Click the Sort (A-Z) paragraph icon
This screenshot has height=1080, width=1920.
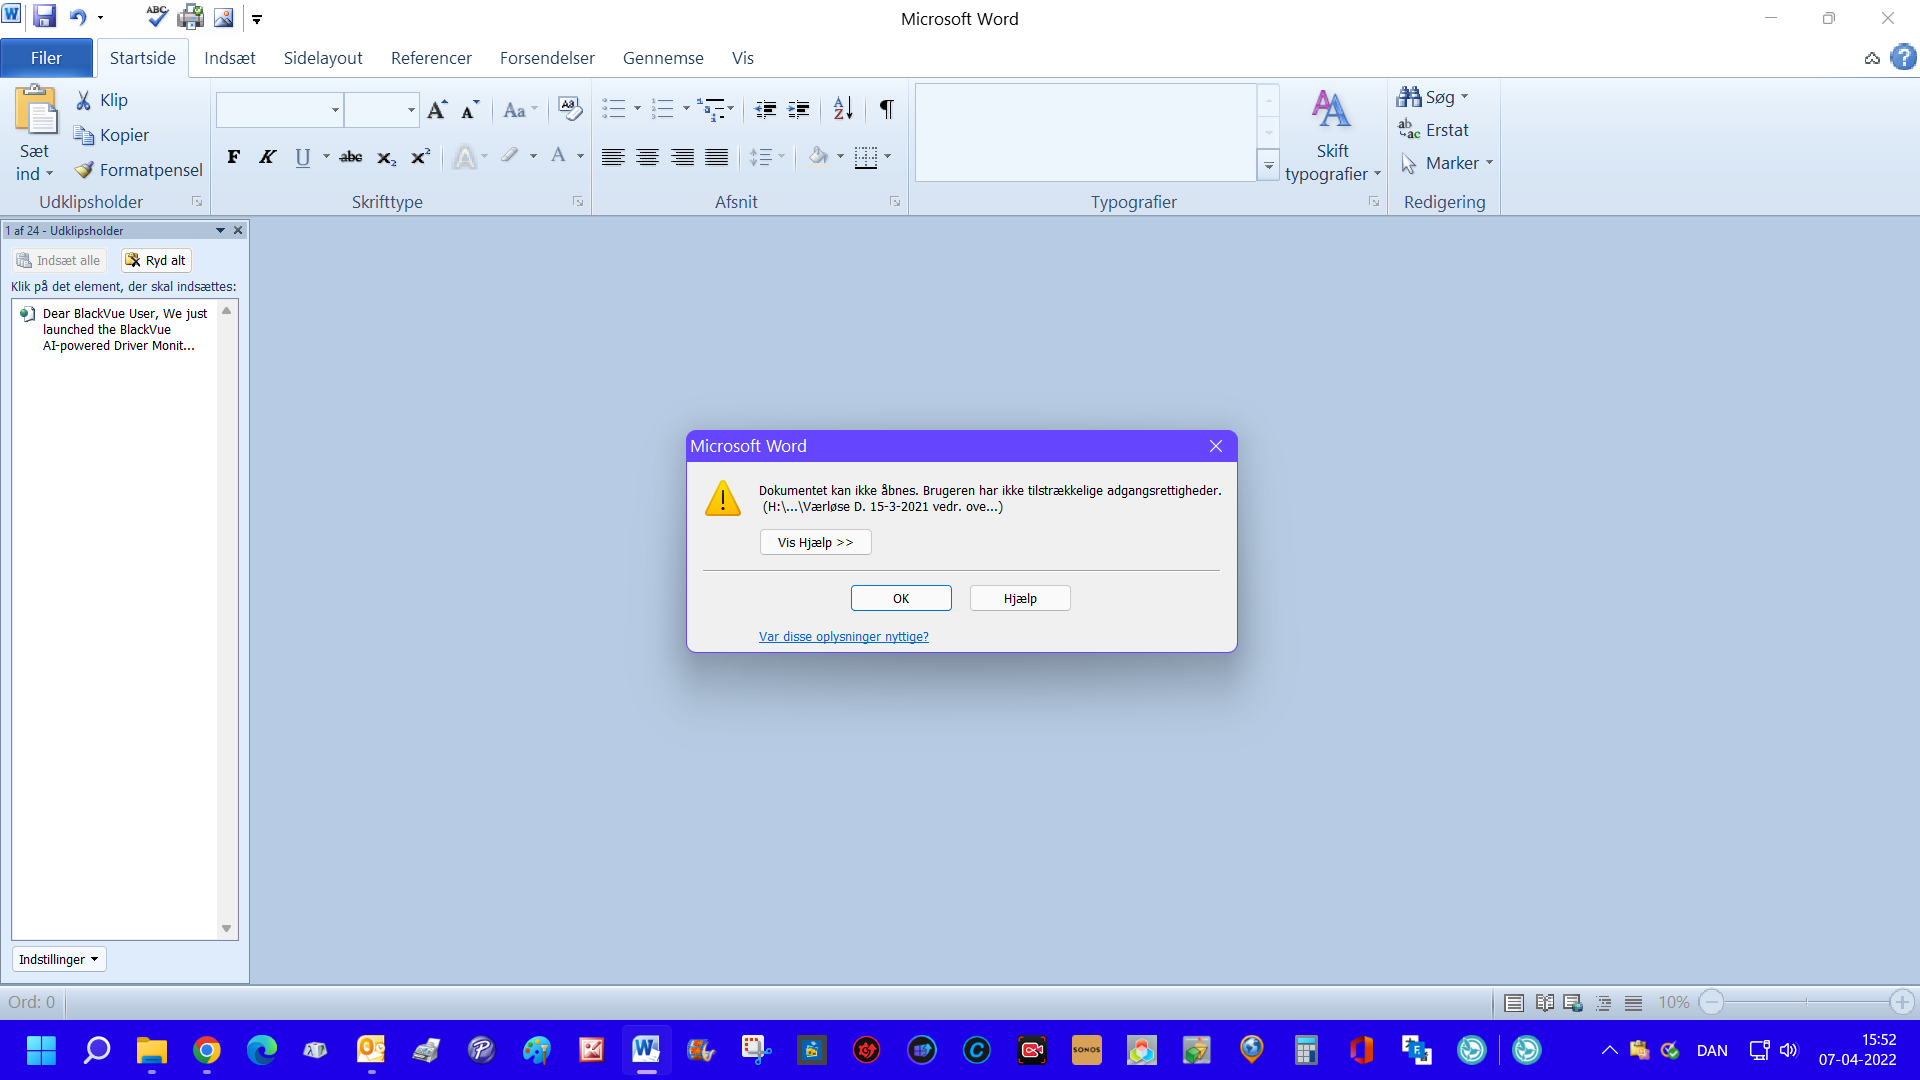point(843,109)
